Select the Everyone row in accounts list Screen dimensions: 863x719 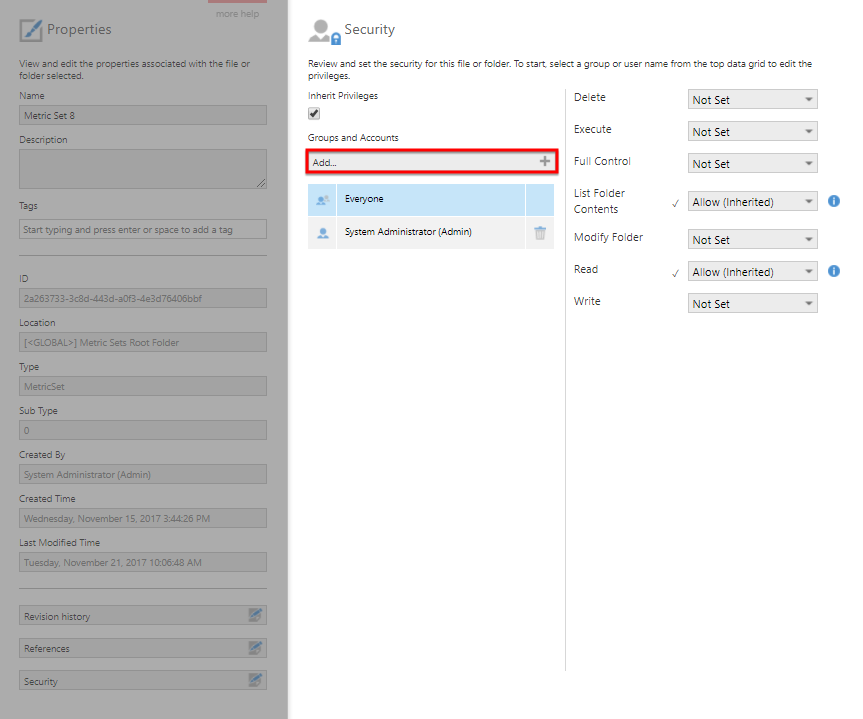[430, 200]
